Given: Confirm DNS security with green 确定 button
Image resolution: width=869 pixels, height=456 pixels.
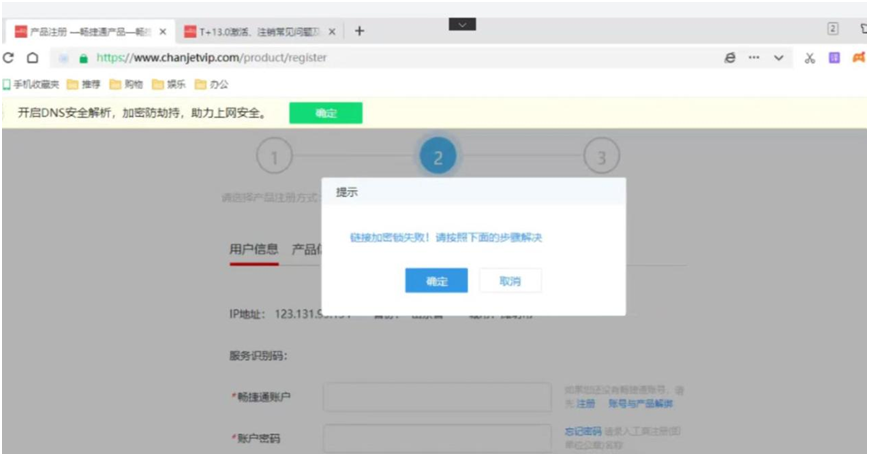Looking at the screenshot, I should coord(326,113).
